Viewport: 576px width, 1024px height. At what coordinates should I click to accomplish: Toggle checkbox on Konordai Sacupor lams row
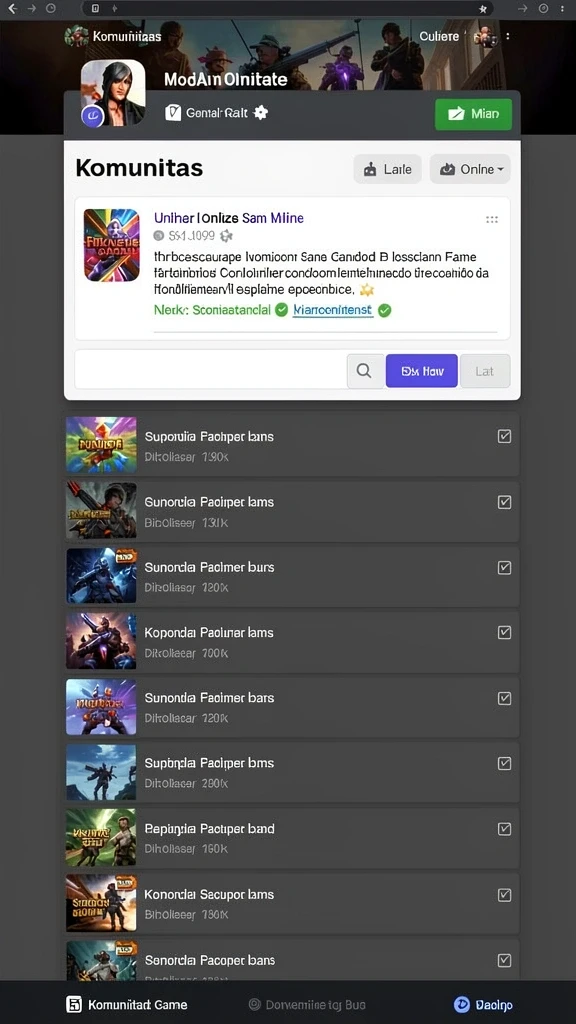[x=504, y=895]
